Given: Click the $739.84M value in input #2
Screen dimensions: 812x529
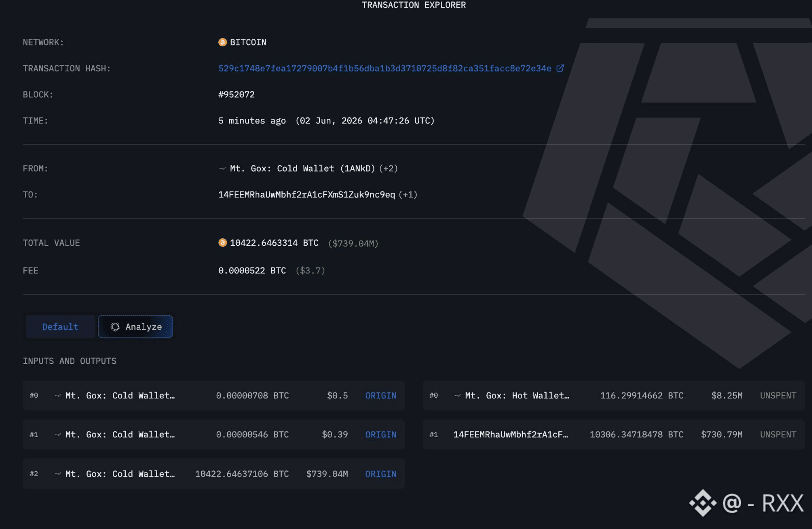Looking at the screenshot, I should pos(327,474).
